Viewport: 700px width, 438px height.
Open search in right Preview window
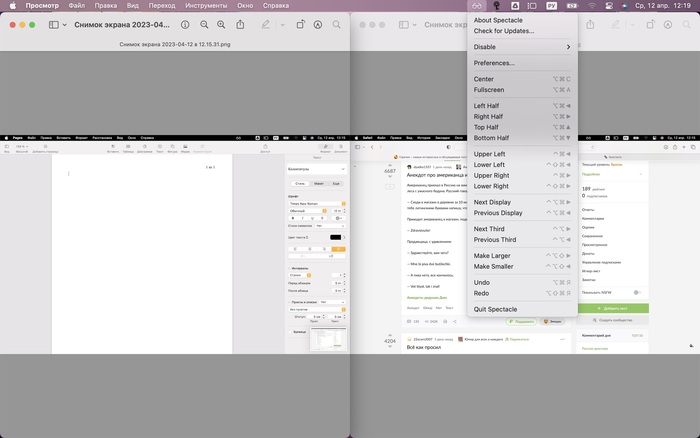point(687,25)
